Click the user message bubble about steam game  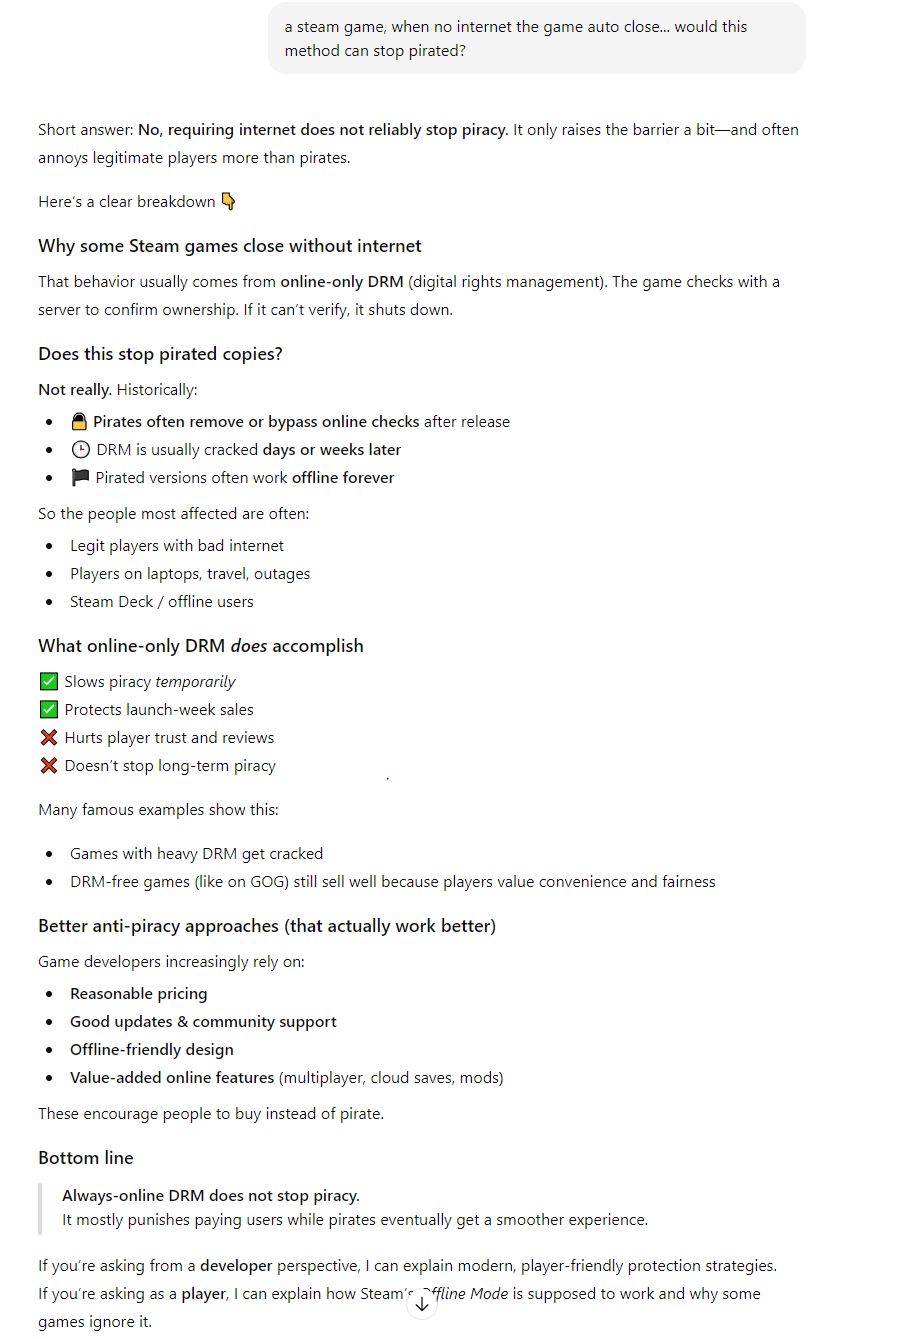click(536, 39)
